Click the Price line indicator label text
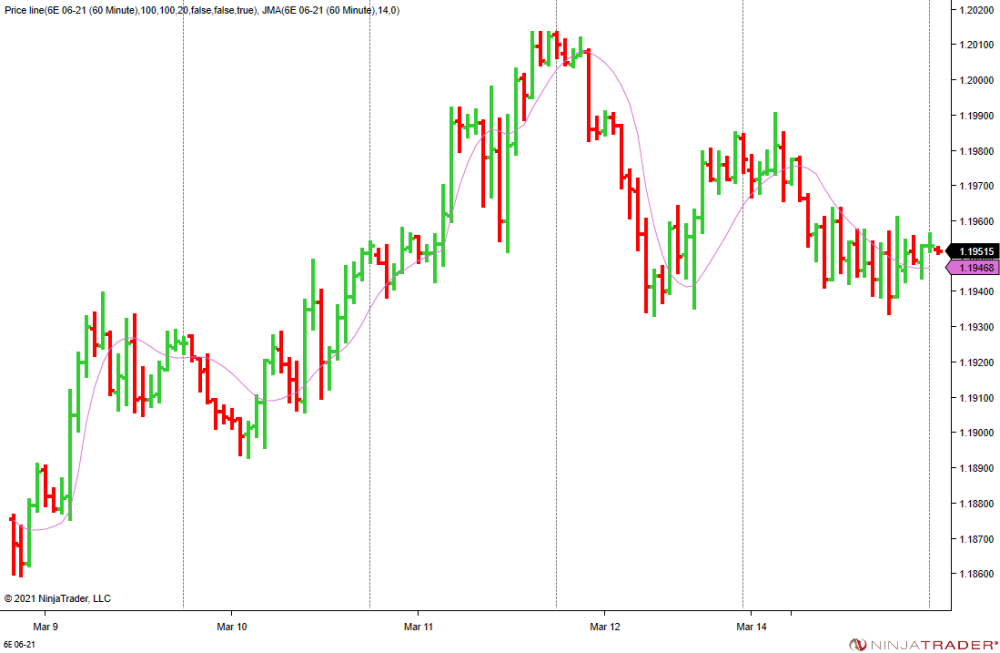Viewport: 1000px width, 653px height. [x=127, y=9]
